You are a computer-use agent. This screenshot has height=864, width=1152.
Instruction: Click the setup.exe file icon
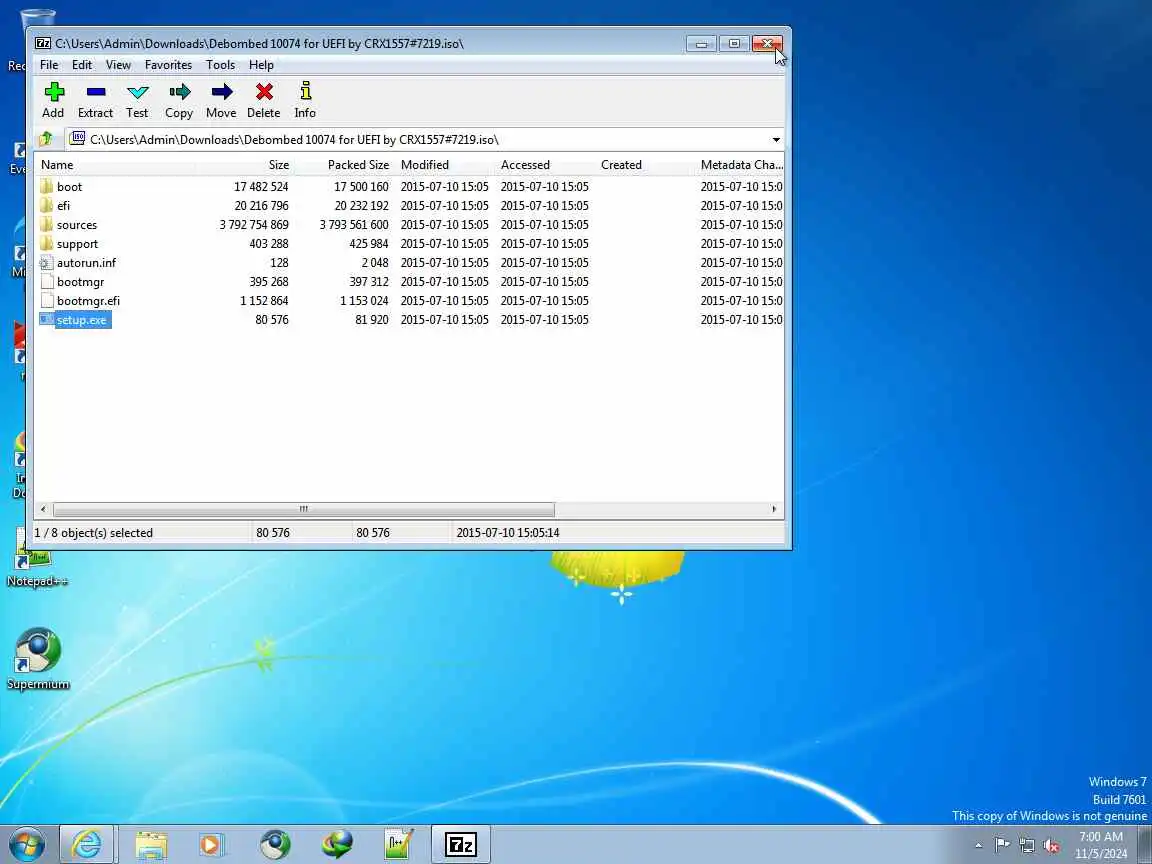pos(46,320)
